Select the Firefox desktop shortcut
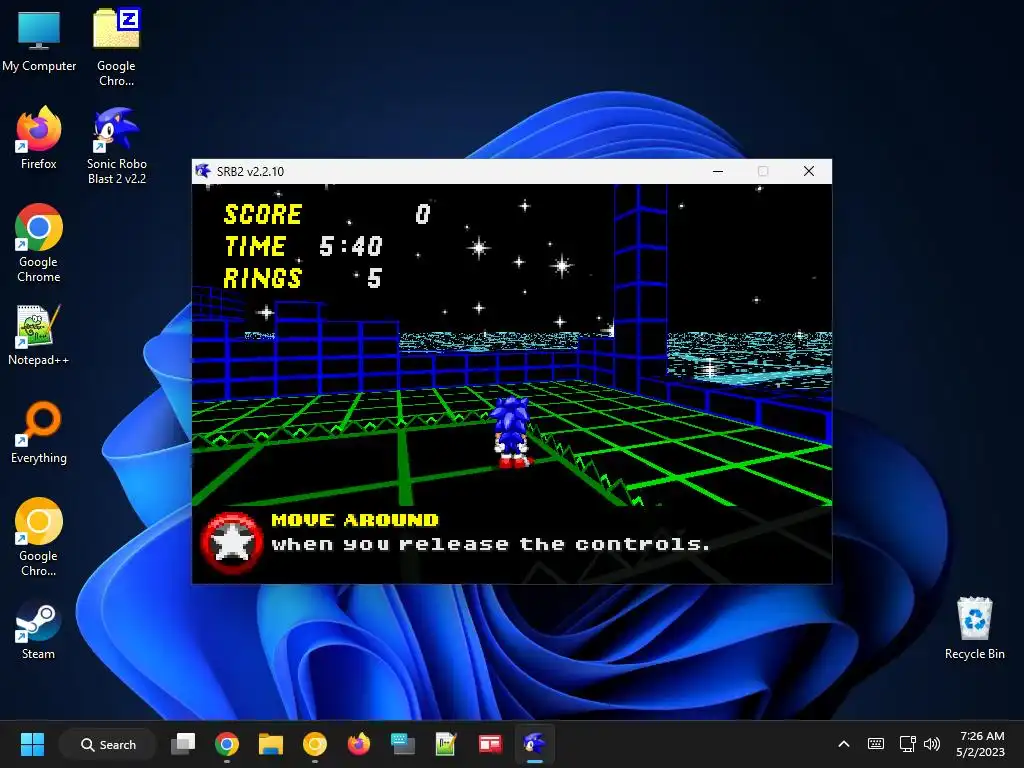1024x768 pixels. click(x=39, y=138)
